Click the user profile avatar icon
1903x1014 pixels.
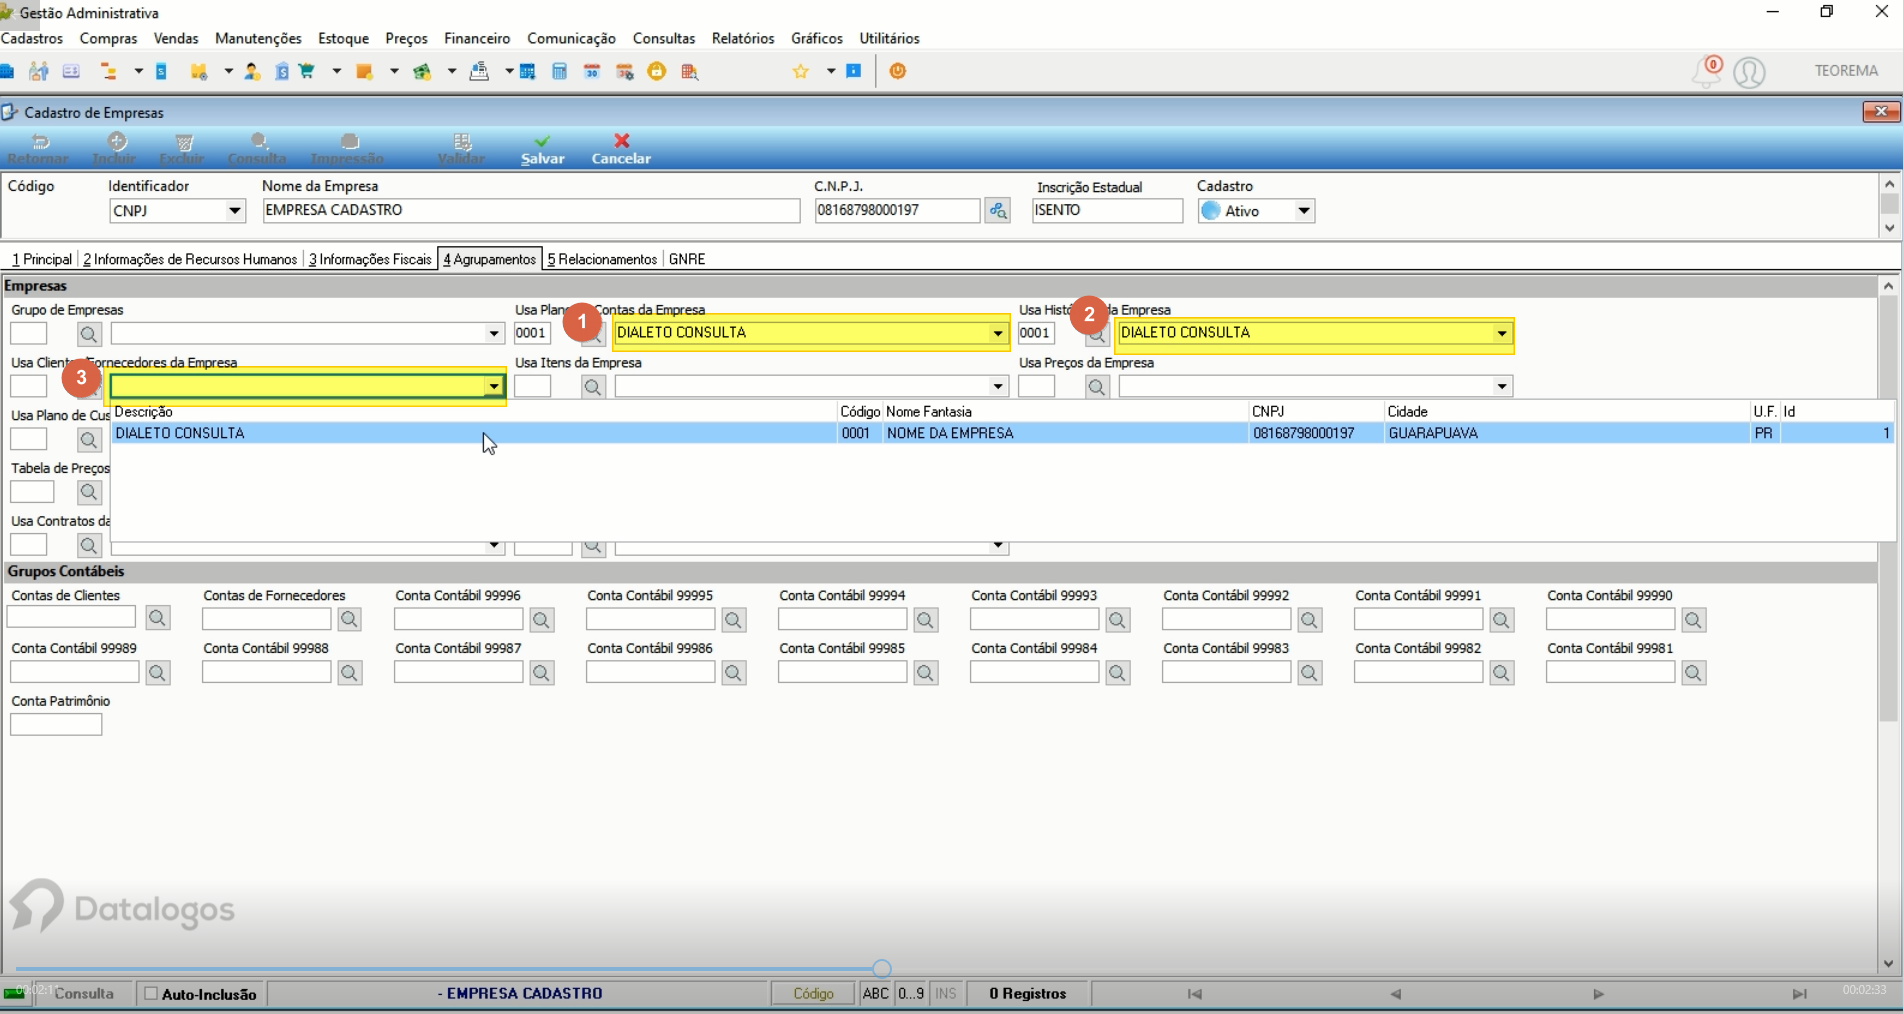1749,72
